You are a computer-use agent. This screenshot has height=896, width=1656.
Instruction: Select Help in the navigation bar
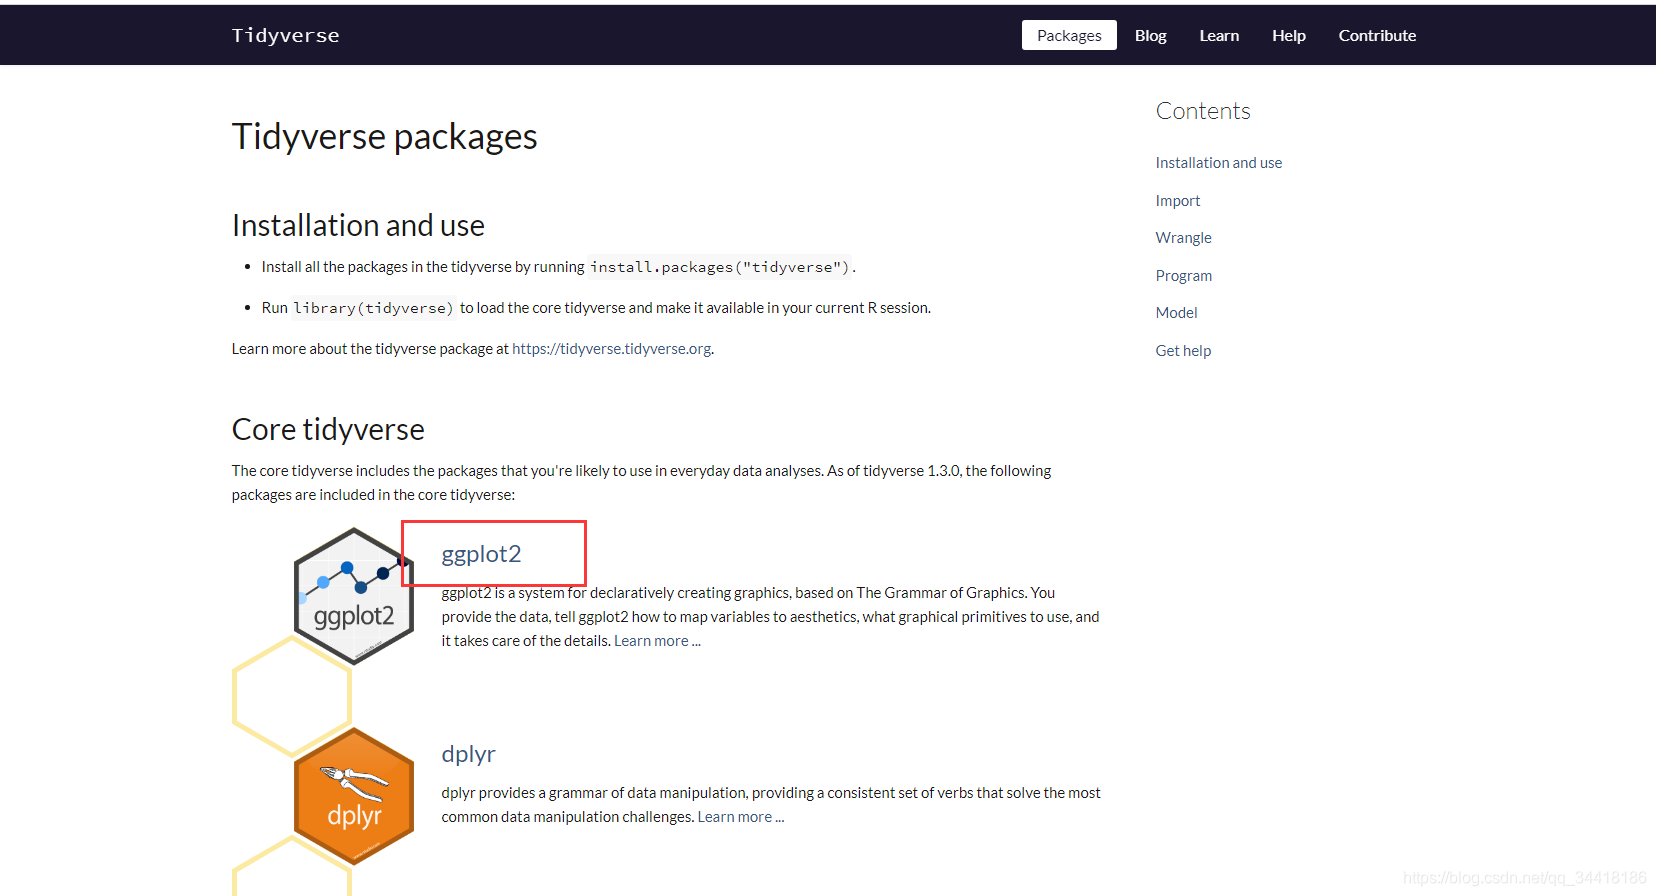(x=1289, y=35)
